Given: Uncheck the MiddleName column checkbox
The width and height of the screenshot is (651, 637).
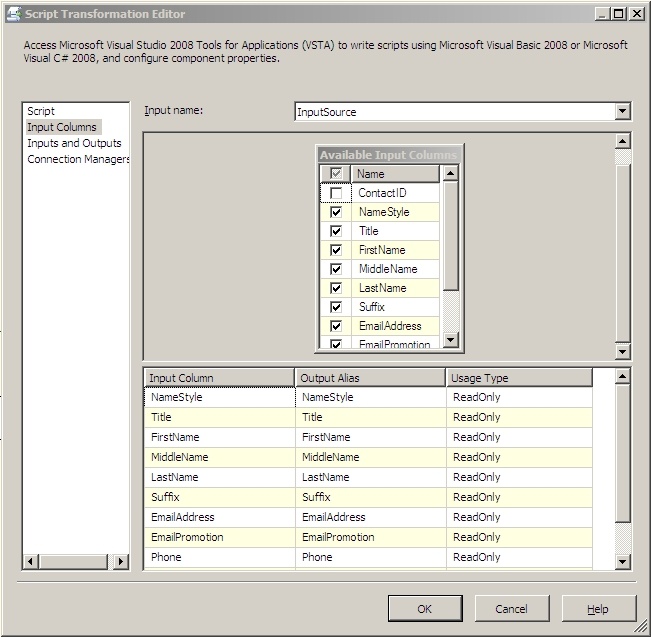Looking at the screenshot, I should (x=335, y=269).
